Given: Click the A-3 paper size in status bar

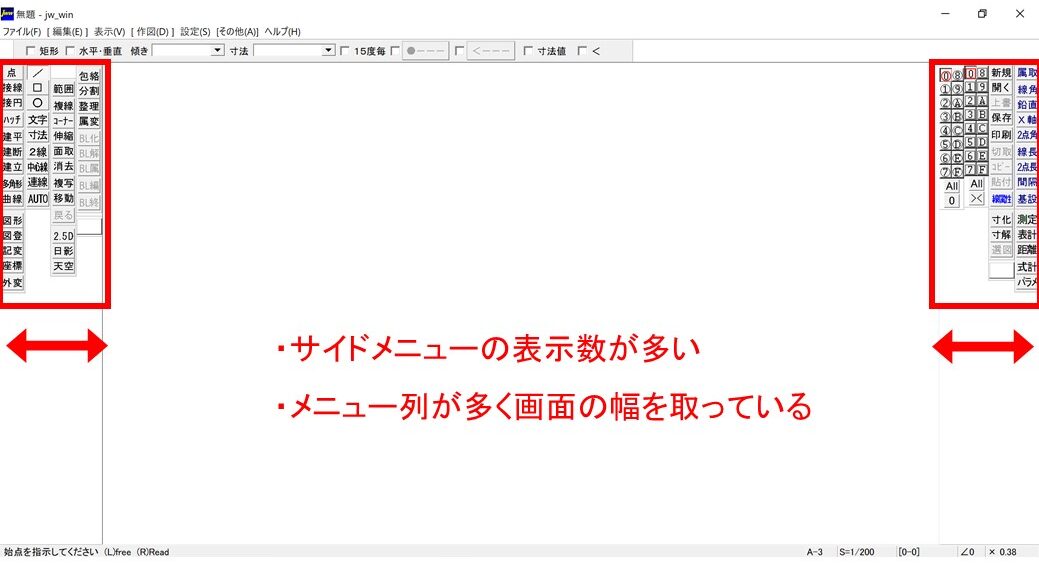Looking at the screenshot, I should click(x=814, y=552).
